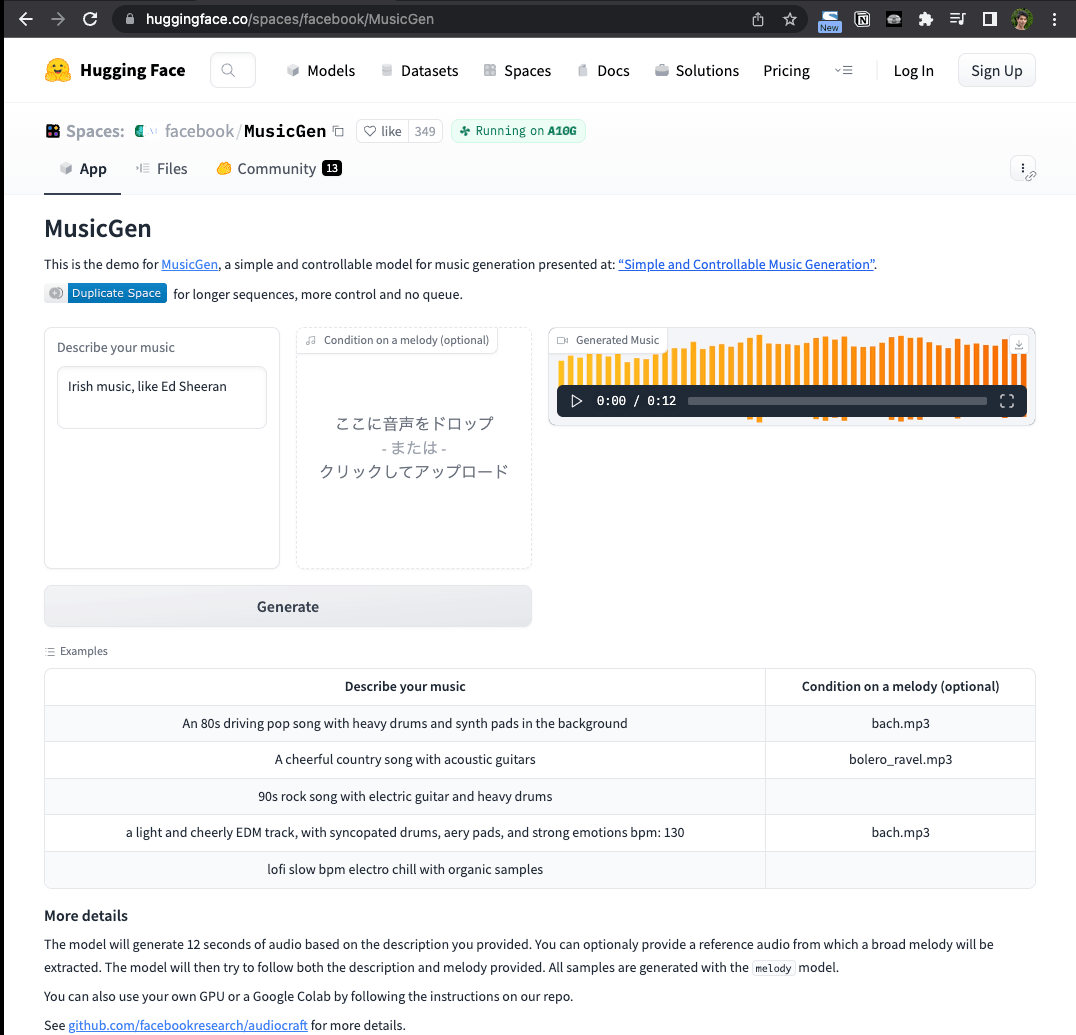Open the space options three-dot menu
1076x1035 pixels.
pyautogui.click(x=1022, y=168)
